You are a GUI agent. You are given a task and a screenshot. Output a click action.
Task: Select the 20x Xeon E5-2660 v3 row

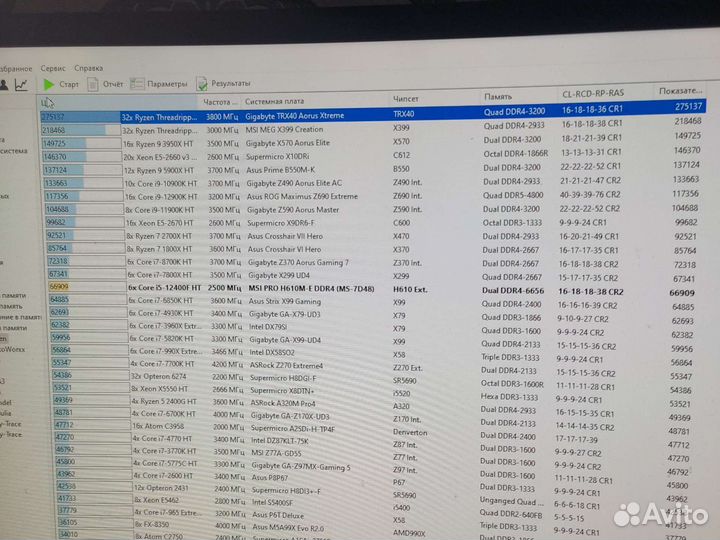373,154
